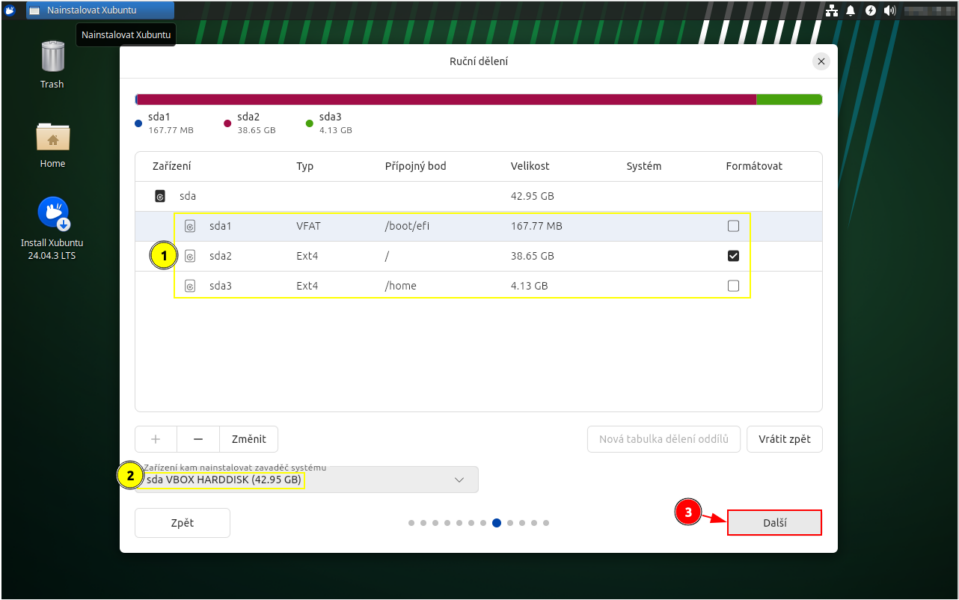959x600 pixels.
Task: Click the minus icon to remove a partition
Action: point(198,439)
